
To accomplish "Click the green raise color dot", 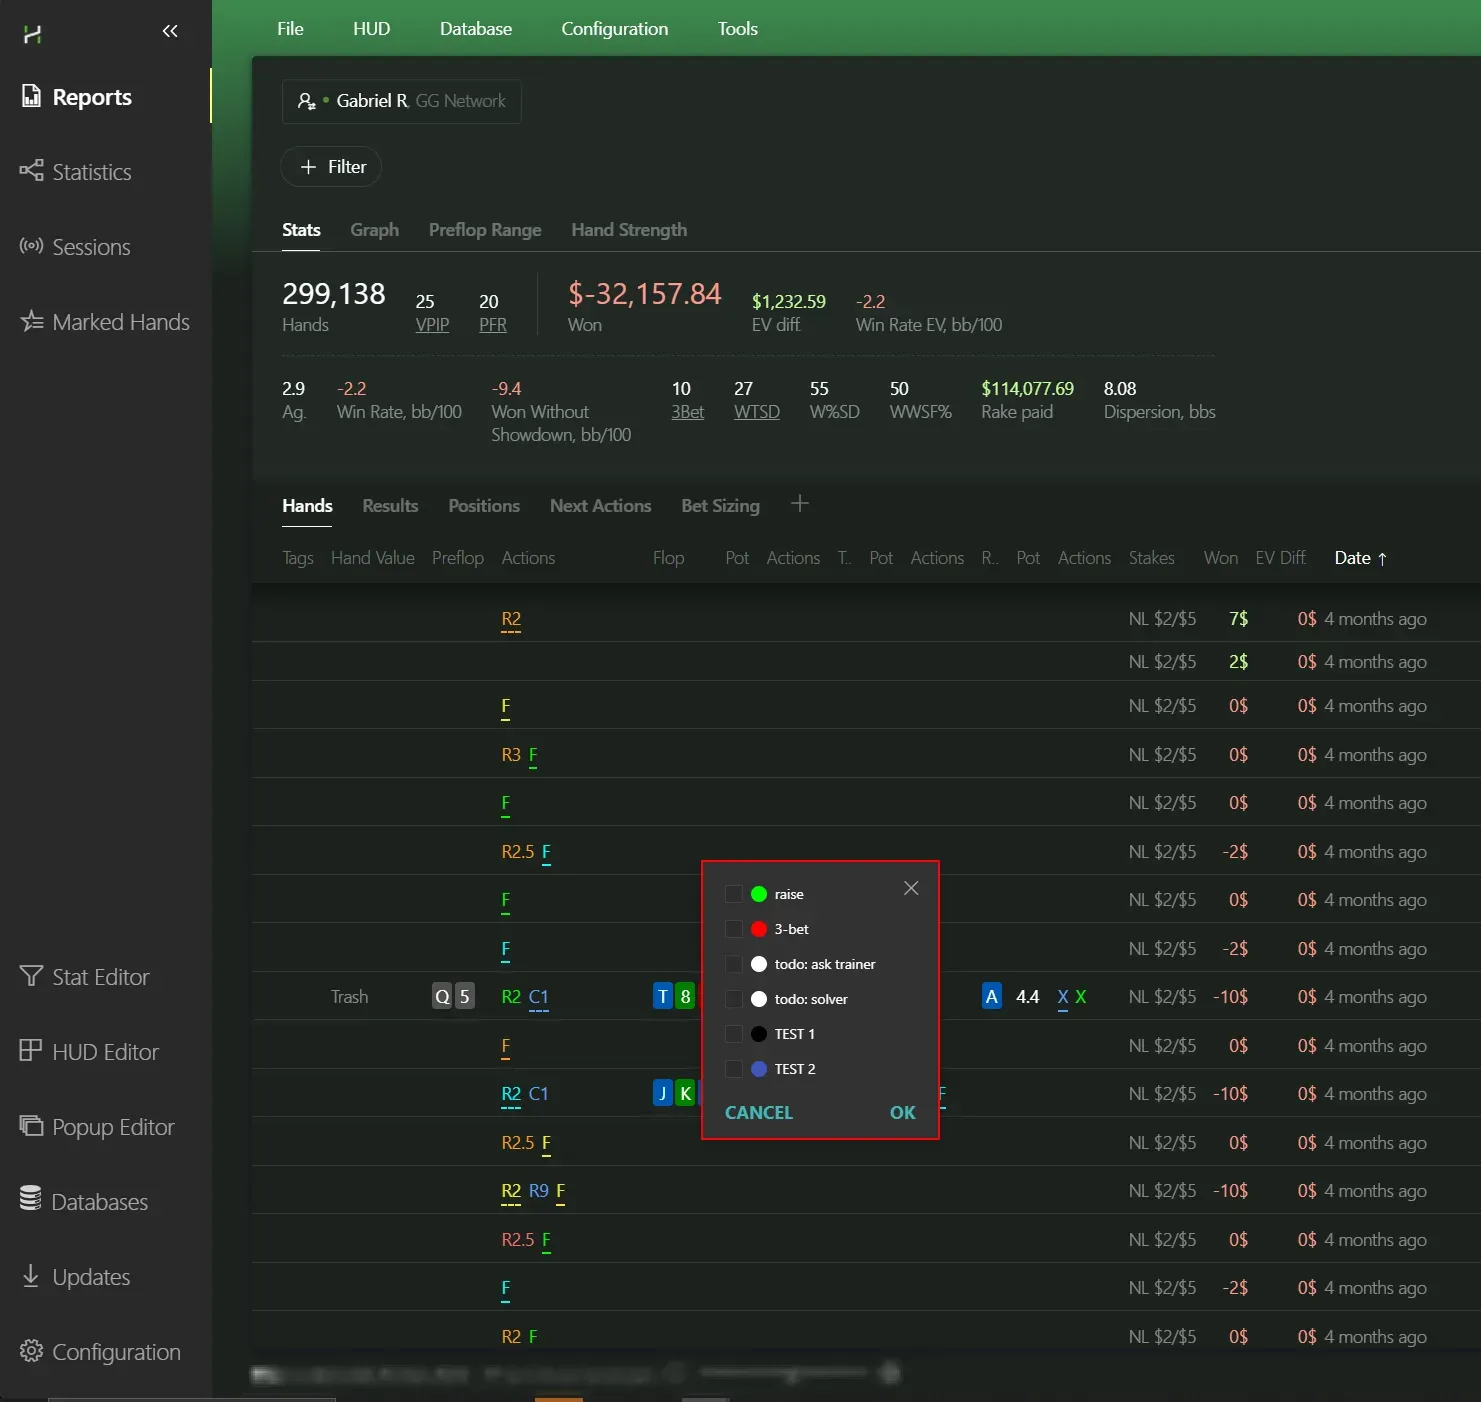I will pyautogui.click(x=759, y=894).
